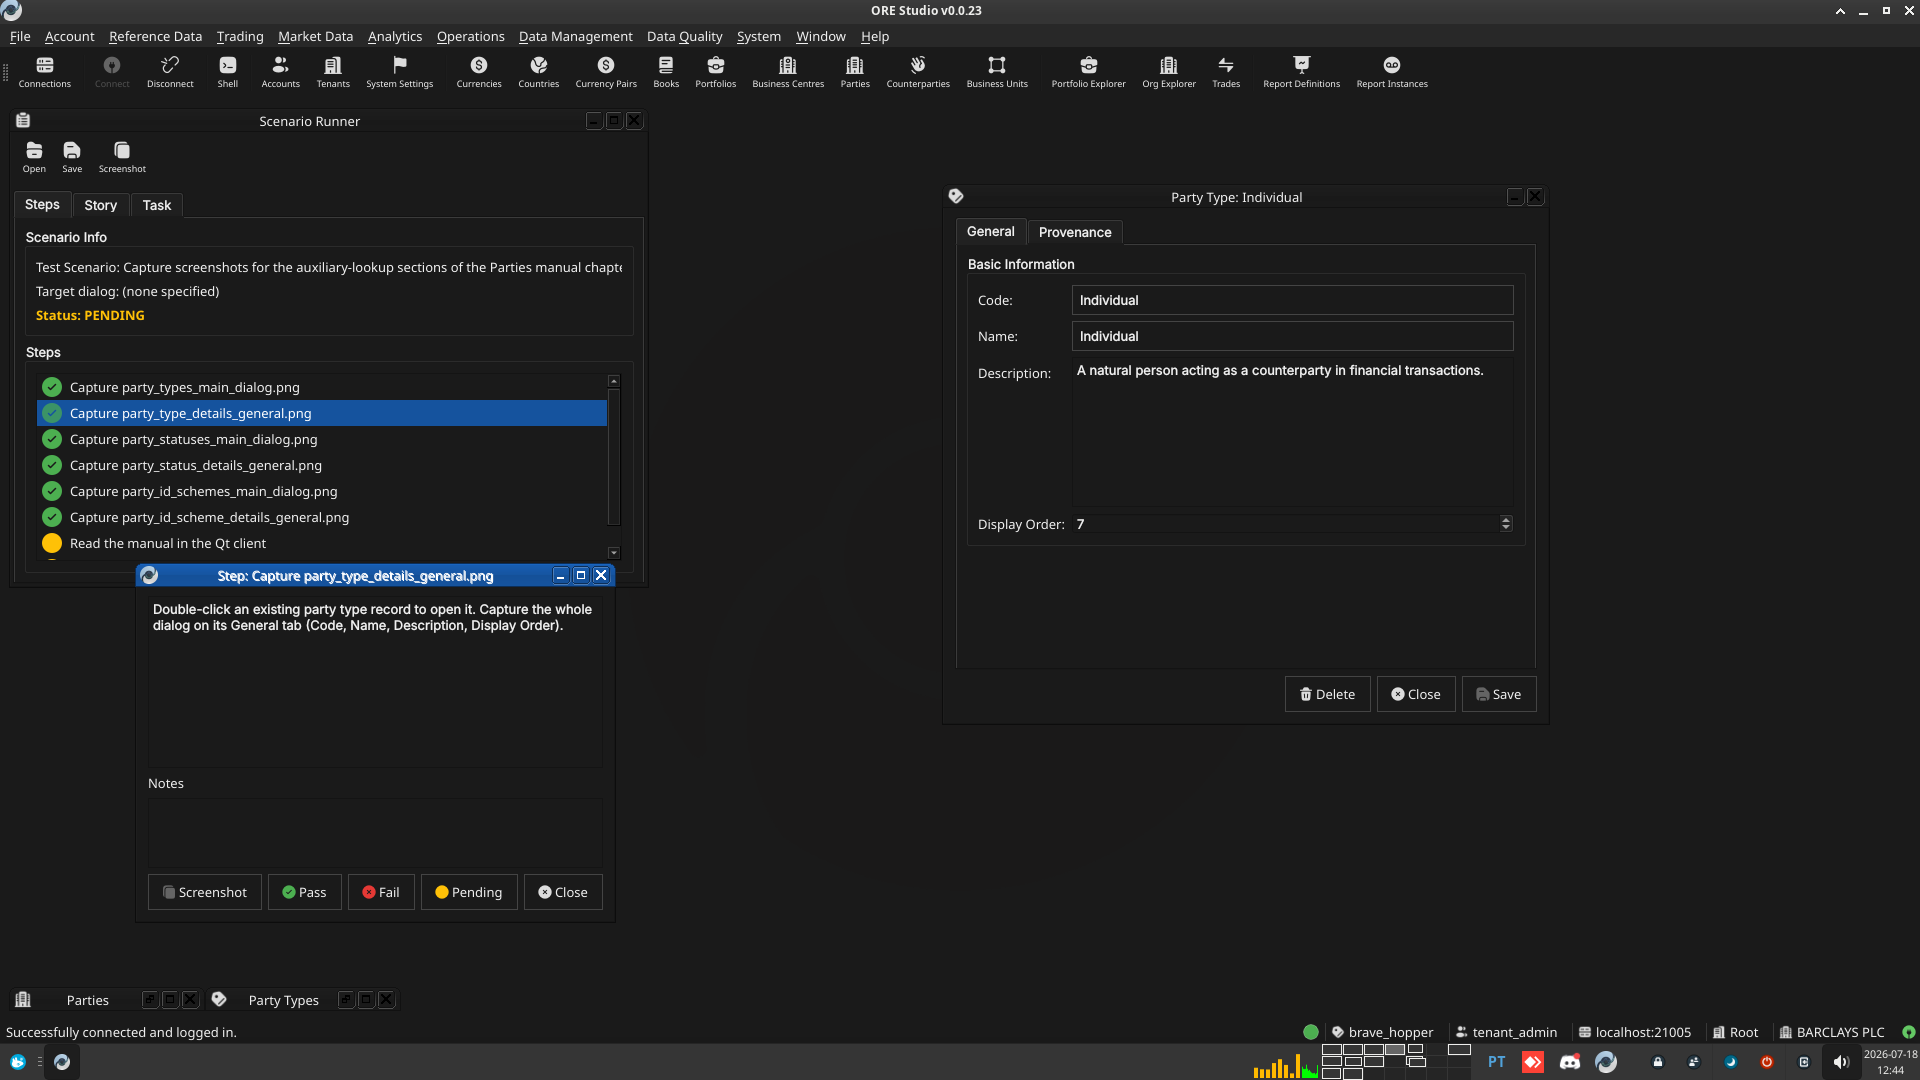Click the steps list scroll-down arrow
The width and height of the screenshot is (1920, 1080).
tap(614, 553)
